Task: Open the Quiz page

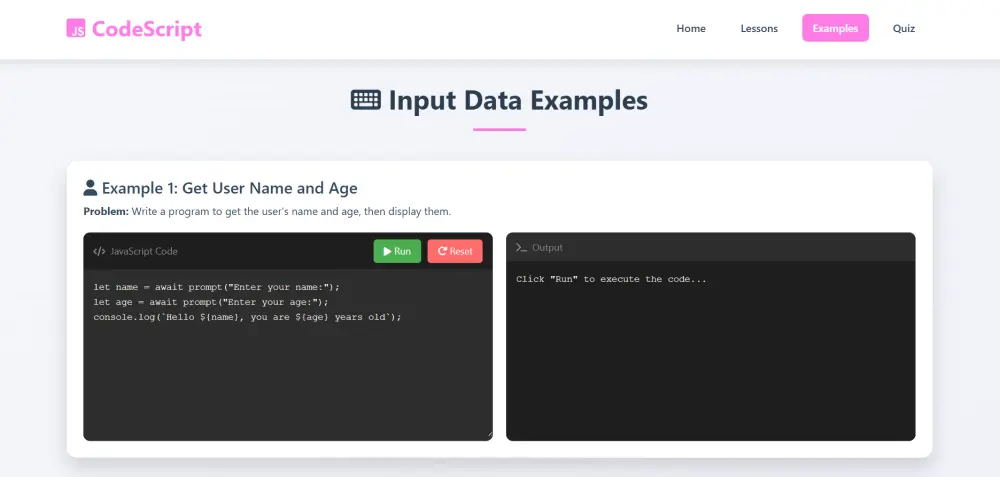Action: pos(904,28)
